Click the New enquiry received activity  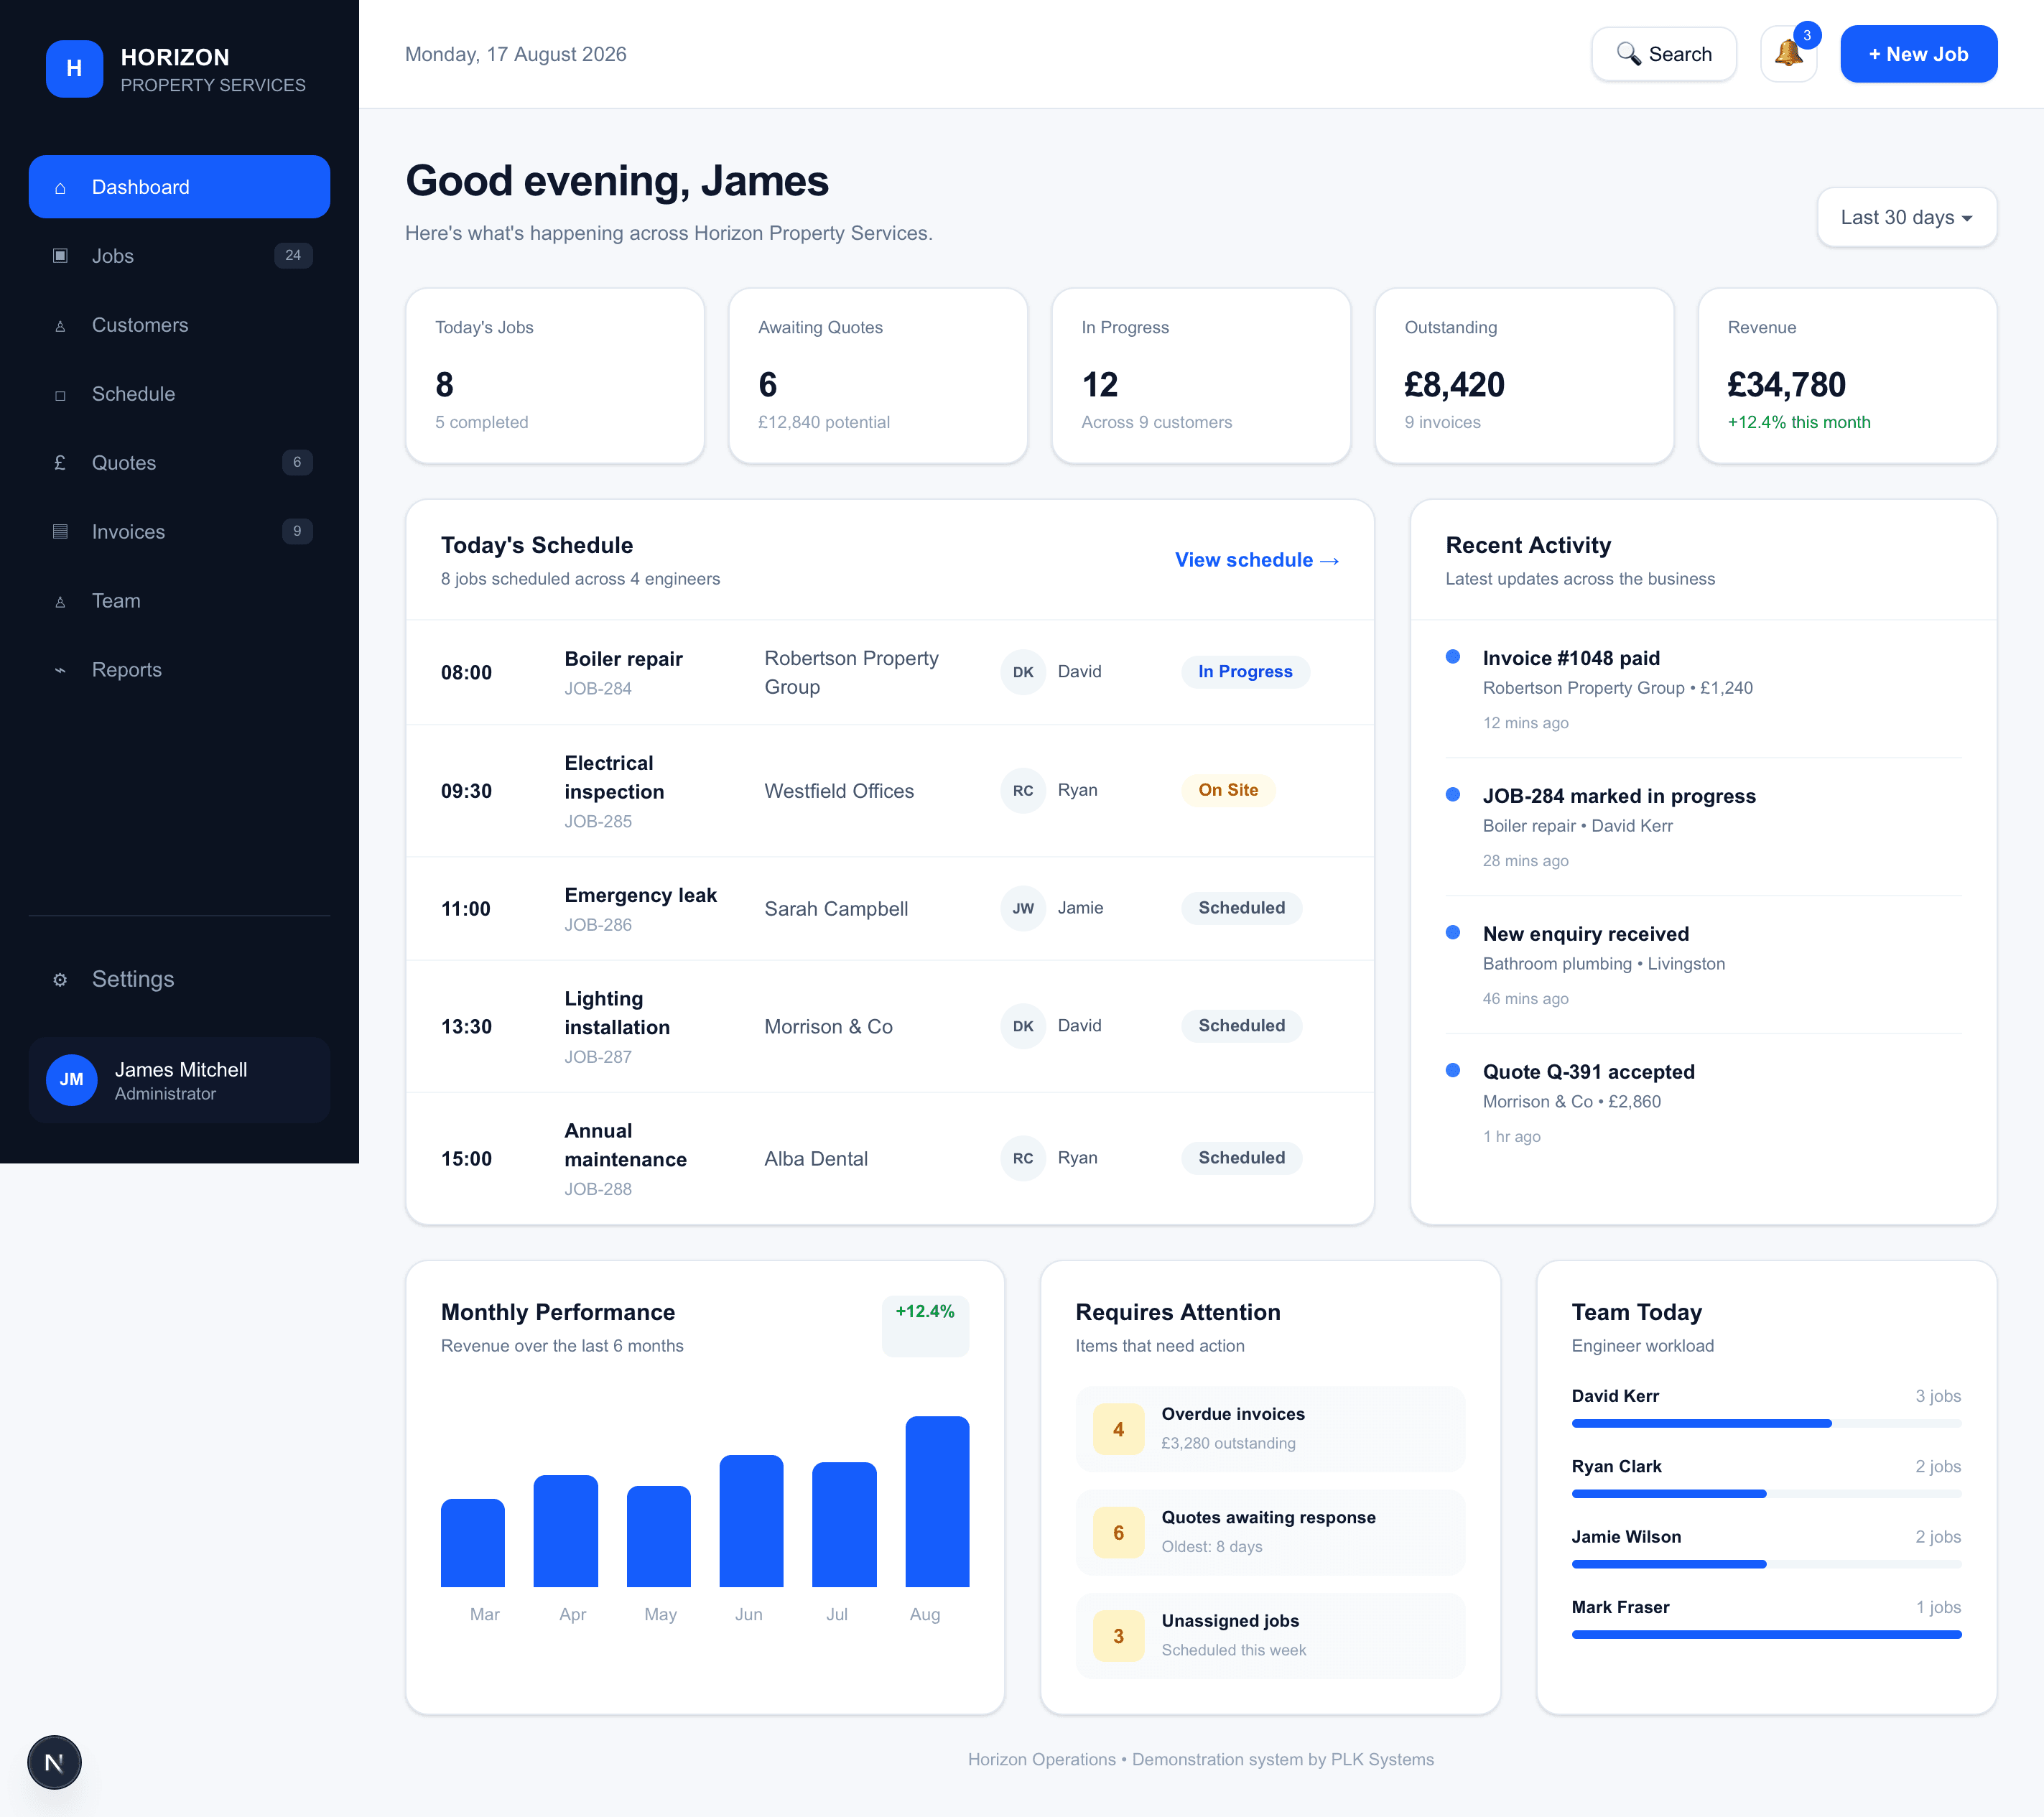pyautogui.click(x=1703, y=965)
